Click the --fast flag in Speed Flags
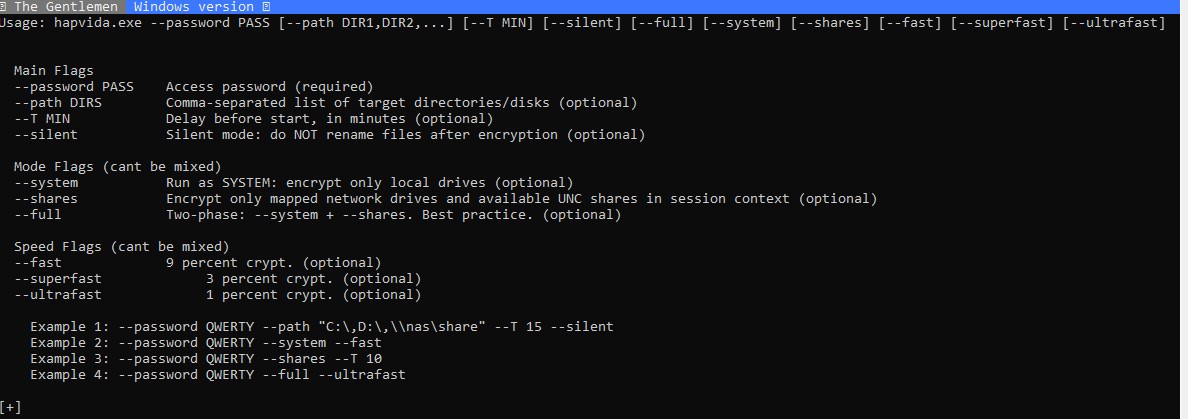 (38, 263)
